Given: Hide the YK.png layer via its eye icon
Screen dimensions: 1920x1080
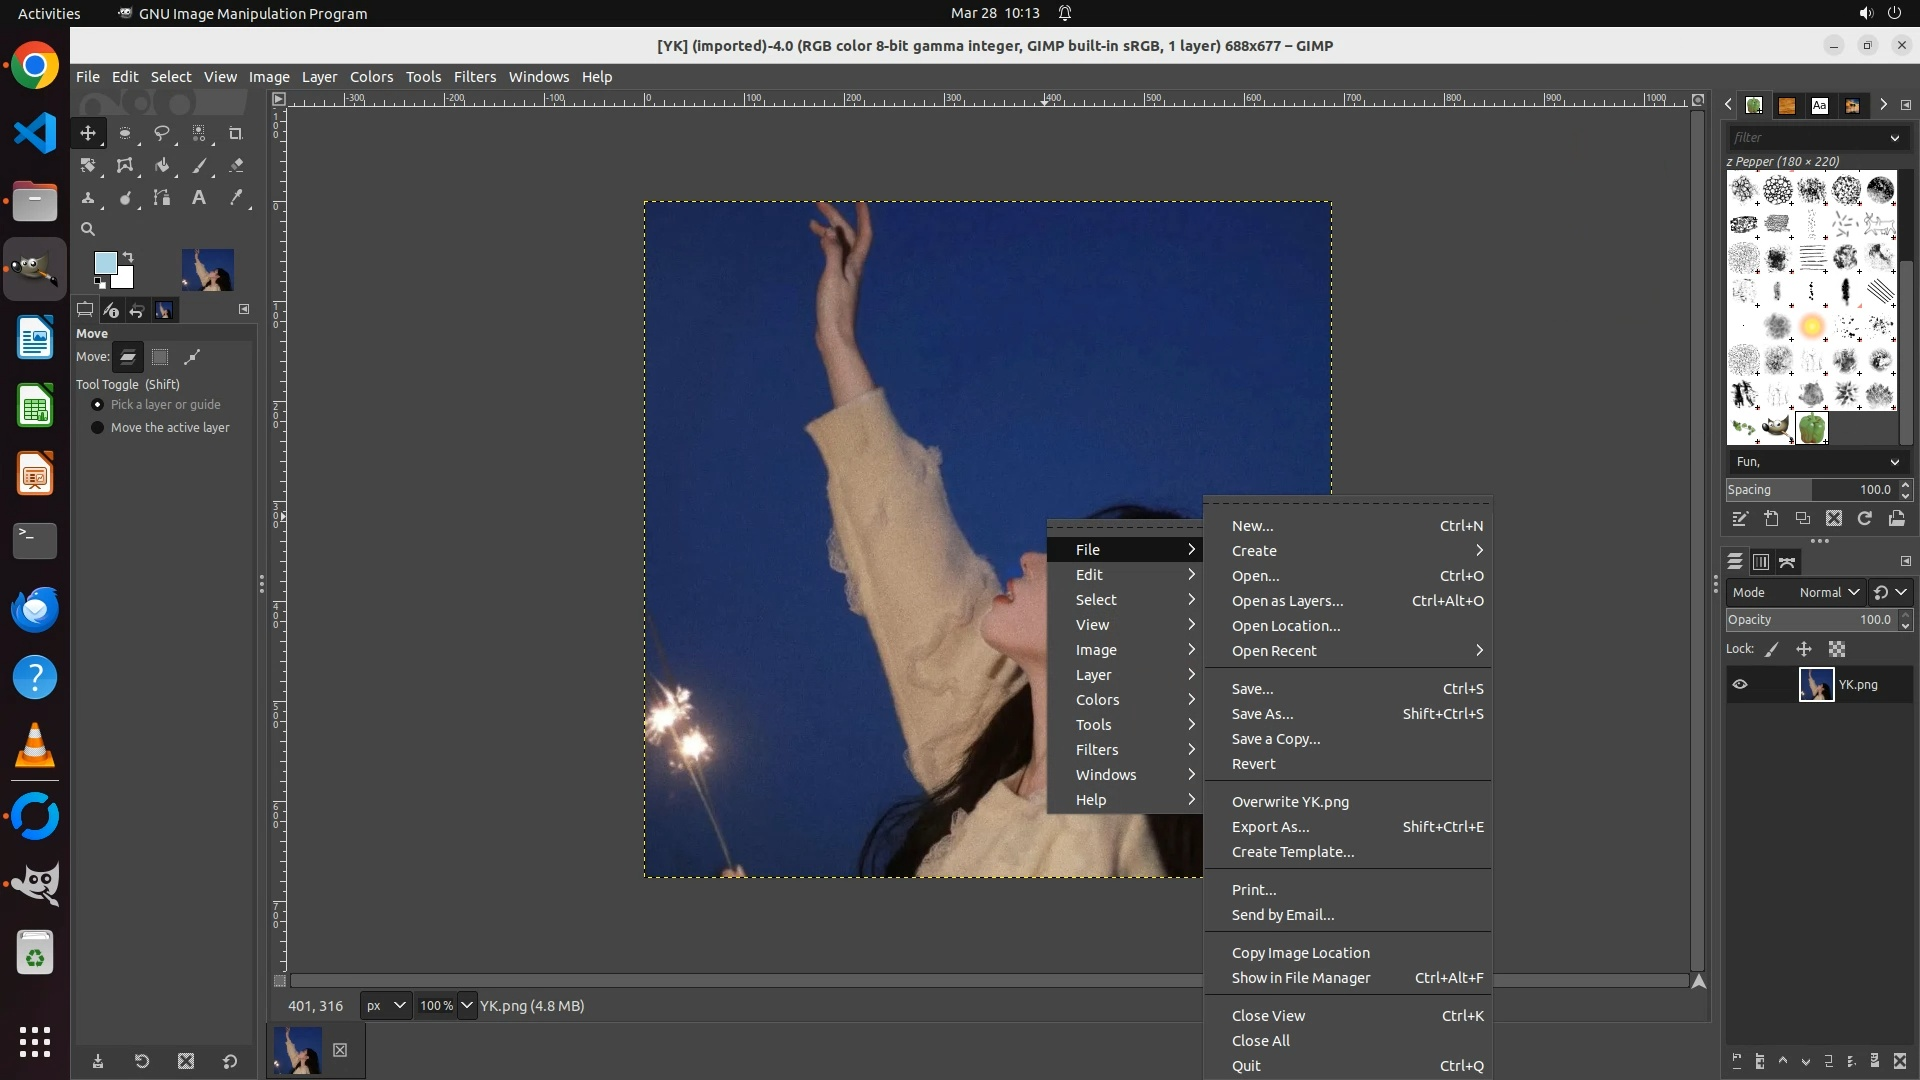Looking at the screenshot, I should click(x=1740, y=685).
